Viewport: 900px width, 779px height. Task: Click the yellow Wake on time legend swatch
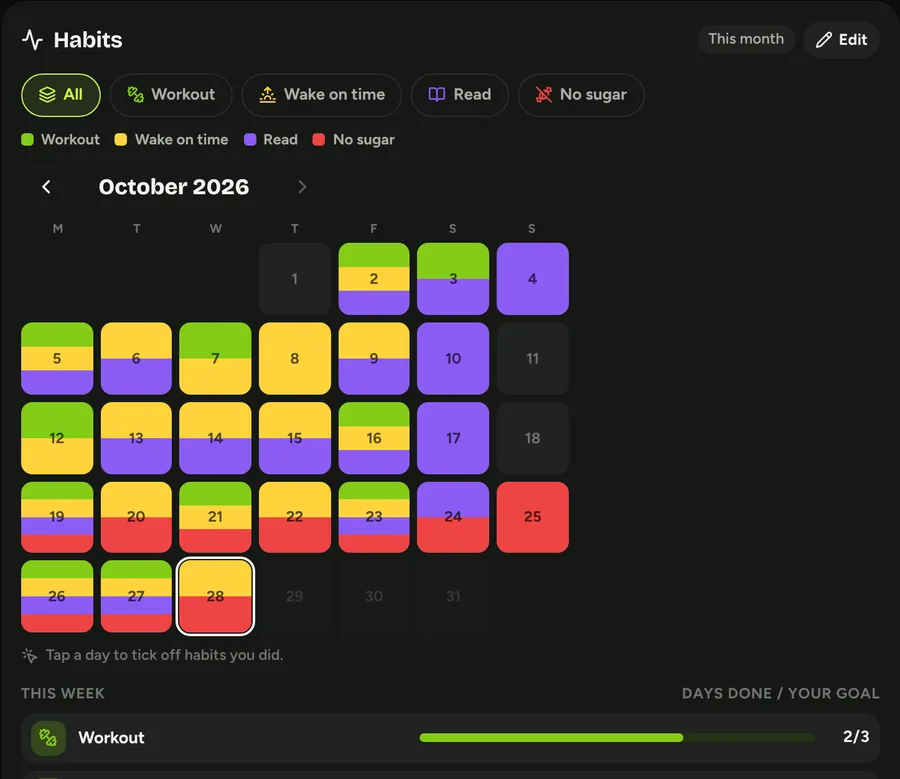pyautogui.click(x=121, y=139)
